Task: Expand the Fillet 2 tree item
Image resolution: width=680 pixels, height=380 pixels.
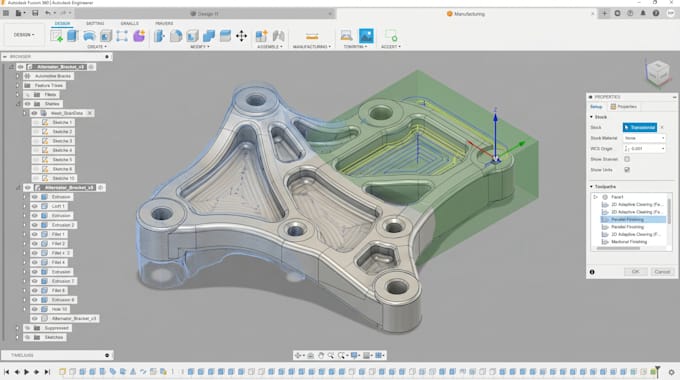Action: click(x=24, y=244)
